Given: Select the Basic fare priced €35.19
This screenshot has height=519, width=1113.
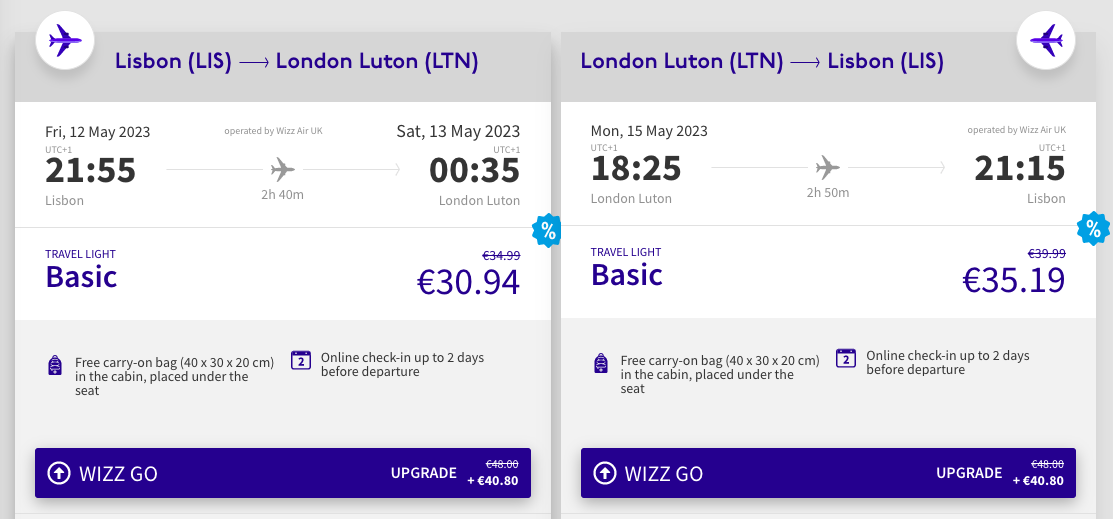Looking at the screenshot, I should [828, 272].
